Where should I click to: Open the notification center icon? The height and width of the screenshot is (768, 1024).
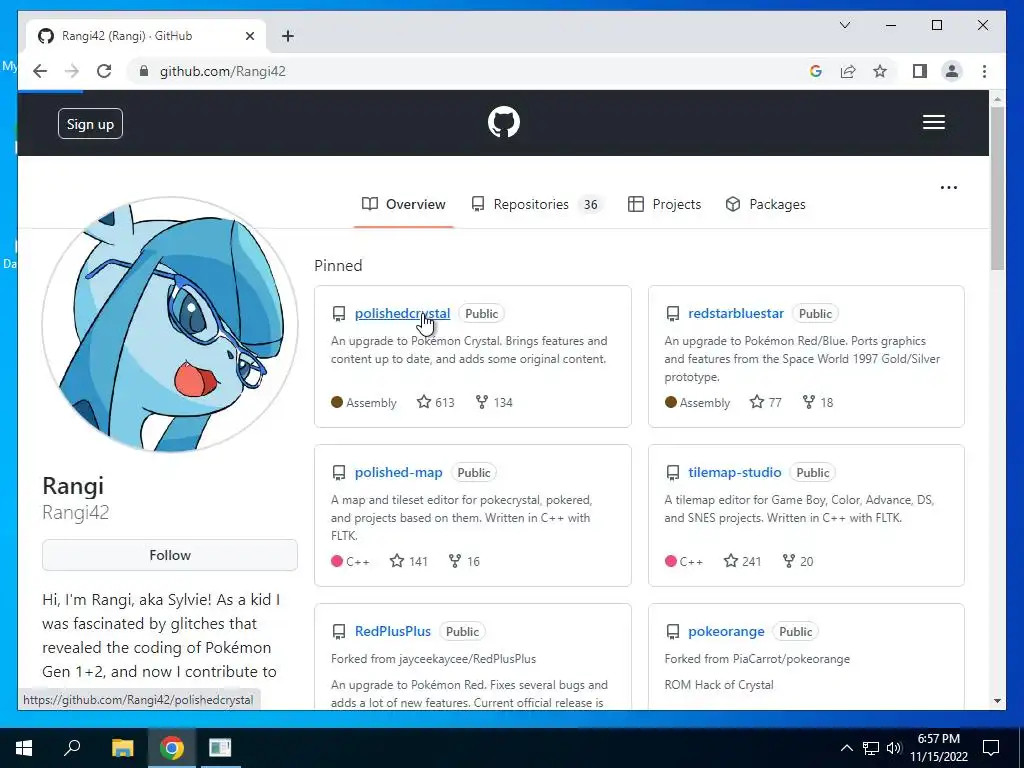[x=991, y=748]
